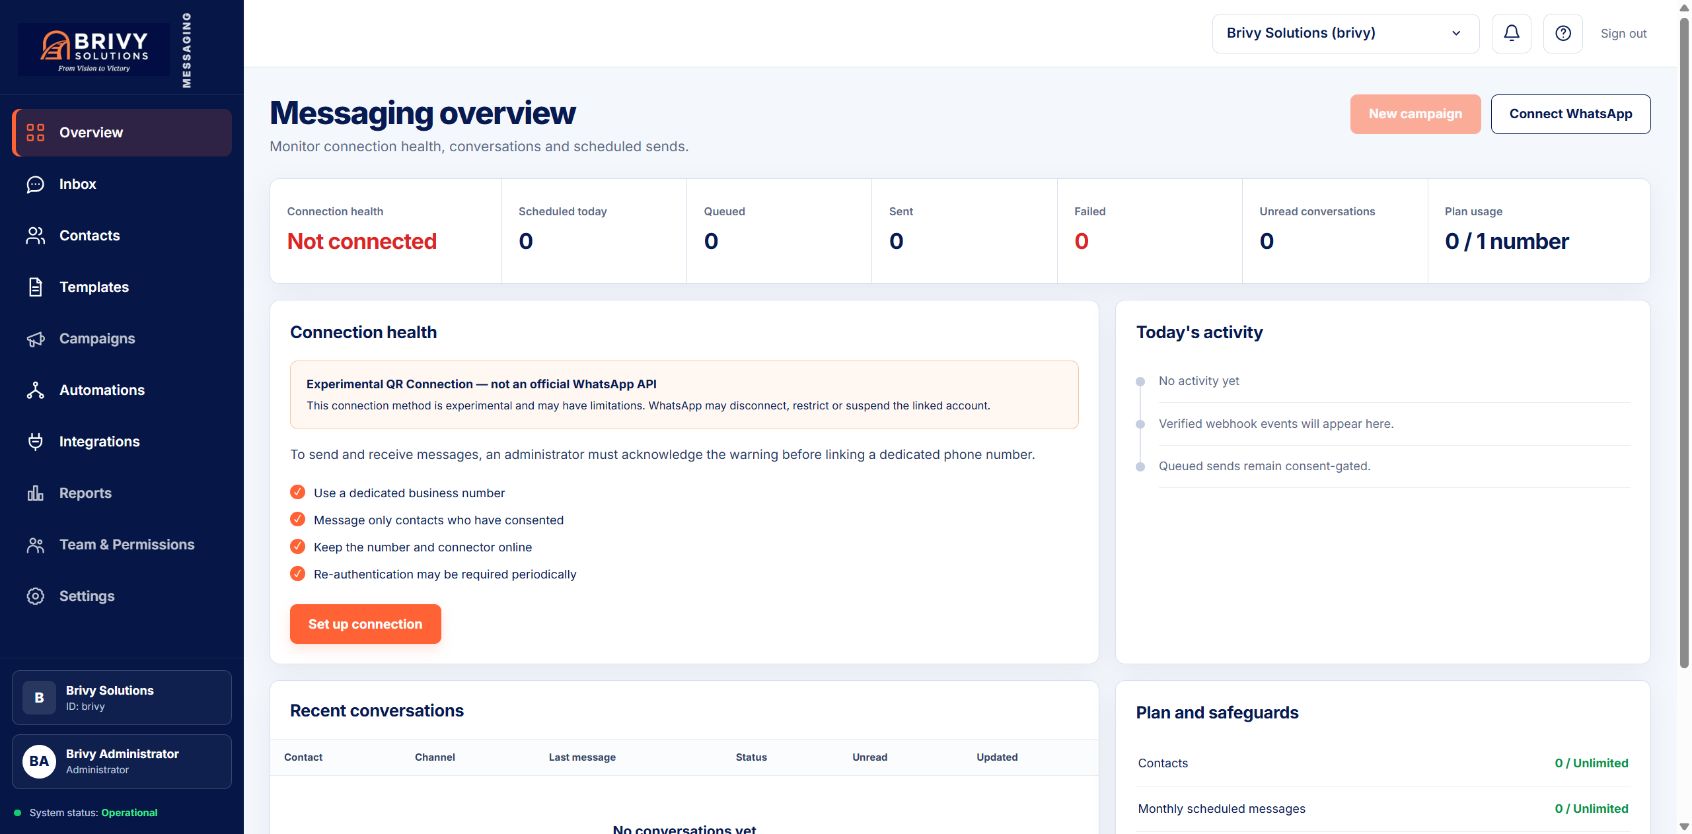
Task: Click the No activity yet entry
Action: click(1198, 381)
